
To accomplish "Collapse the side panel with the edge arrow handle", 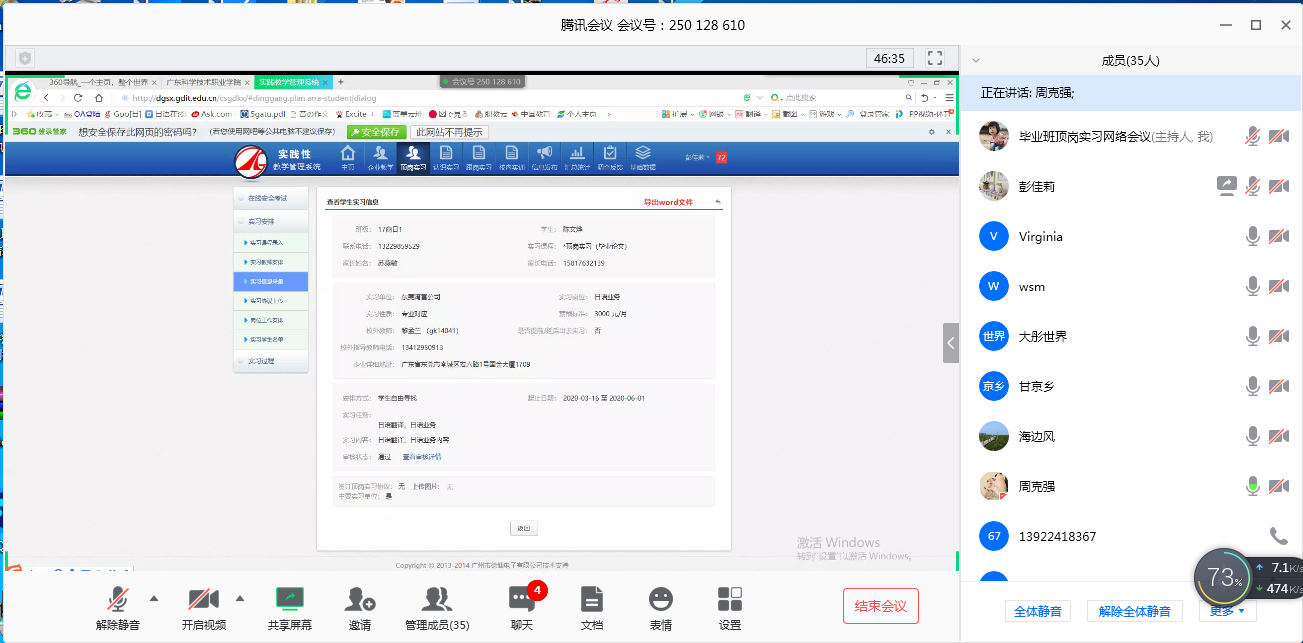I will coord(951,342).
